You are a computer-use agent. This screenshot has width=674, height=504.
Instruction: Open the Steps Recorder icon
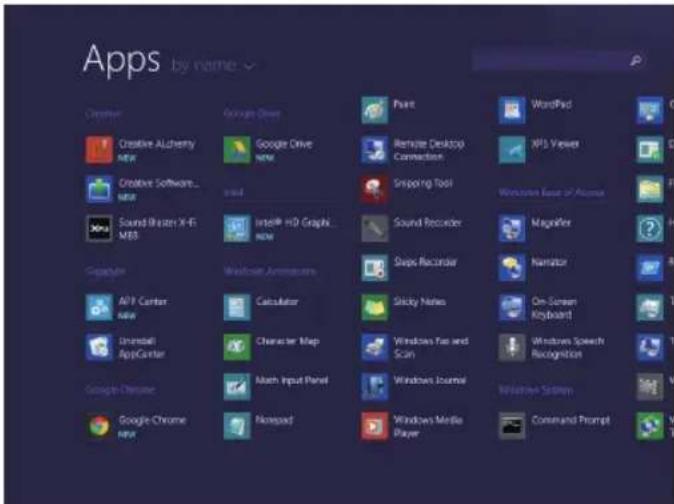coord(374,268)
